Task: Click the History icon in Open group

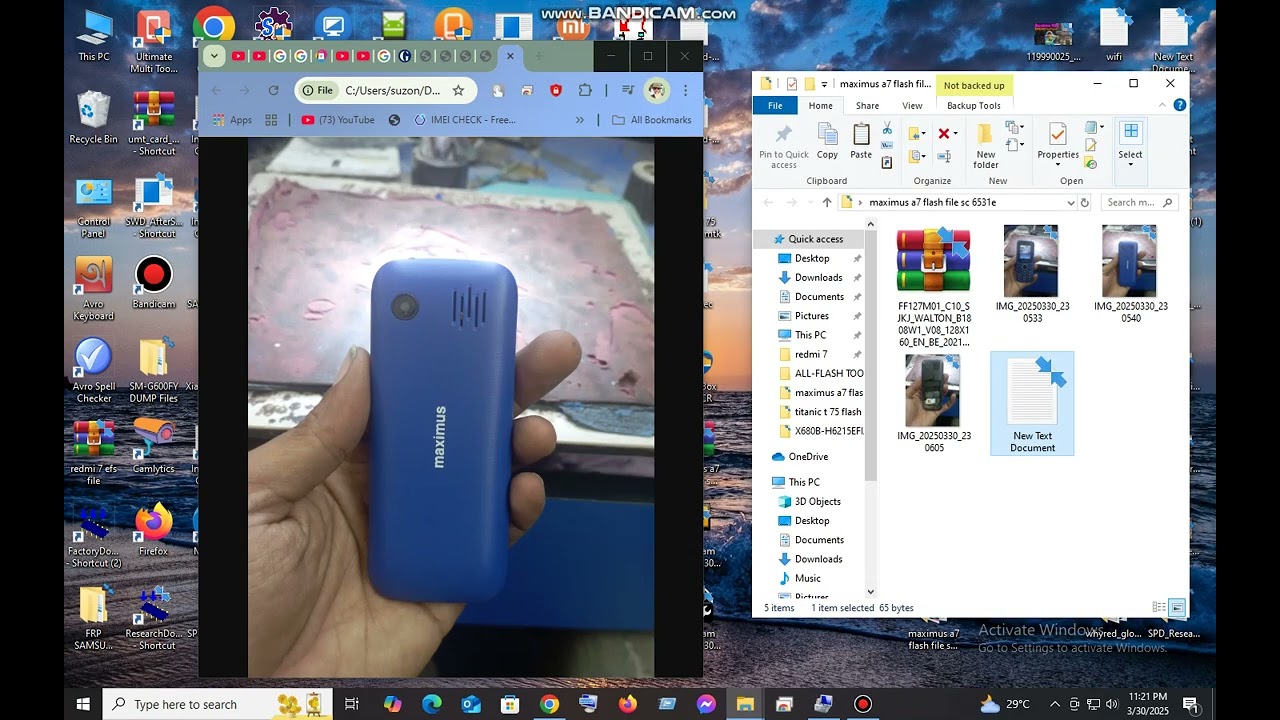Action: click(x=1091, y=162)
